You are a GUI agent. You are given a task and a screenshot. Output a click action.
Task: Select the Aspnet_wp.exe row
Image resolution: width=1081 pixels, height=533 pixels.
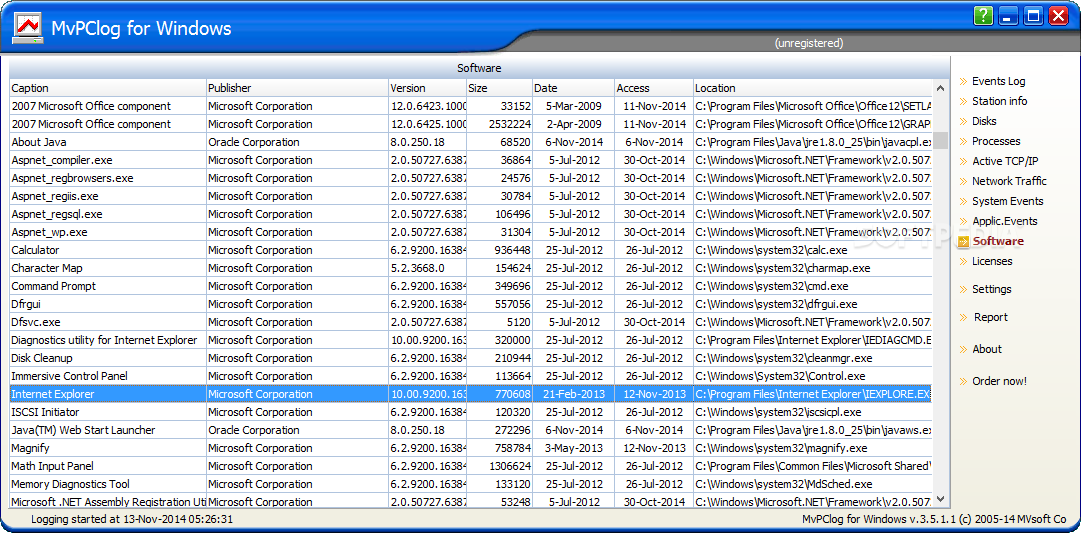tap(471, 232)
